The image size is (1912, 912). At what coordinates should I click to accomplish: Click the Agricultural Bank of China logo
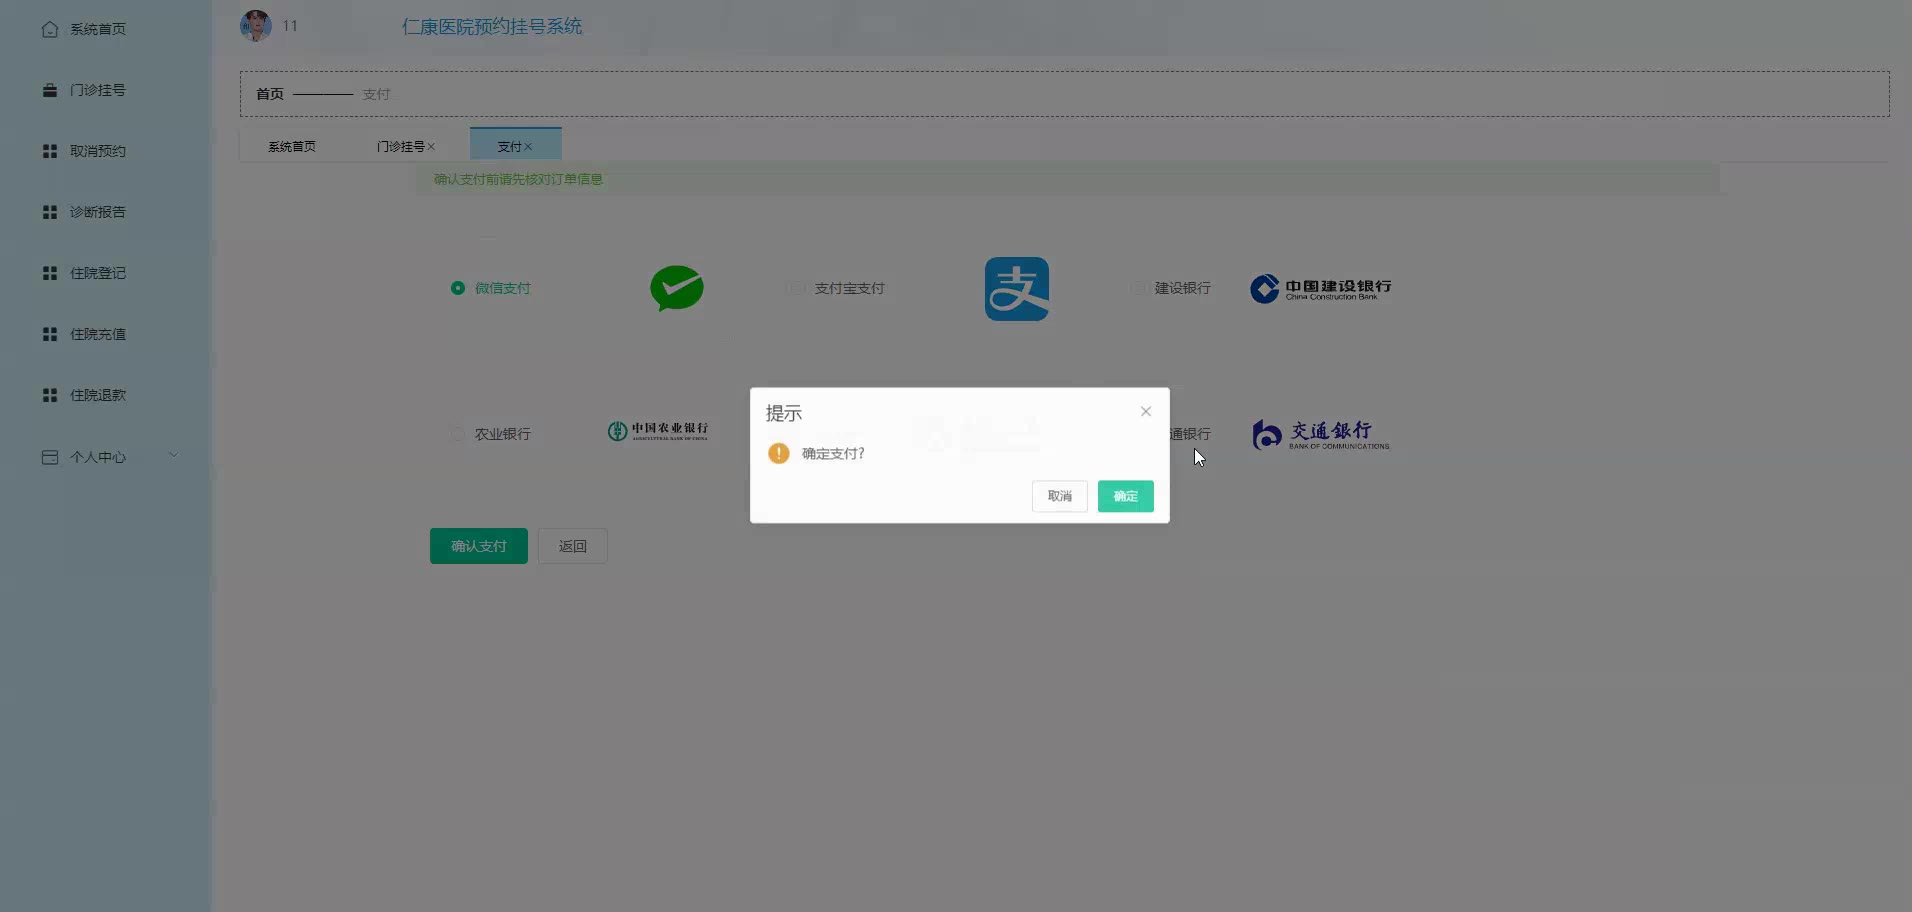click(x=658, y=431)
